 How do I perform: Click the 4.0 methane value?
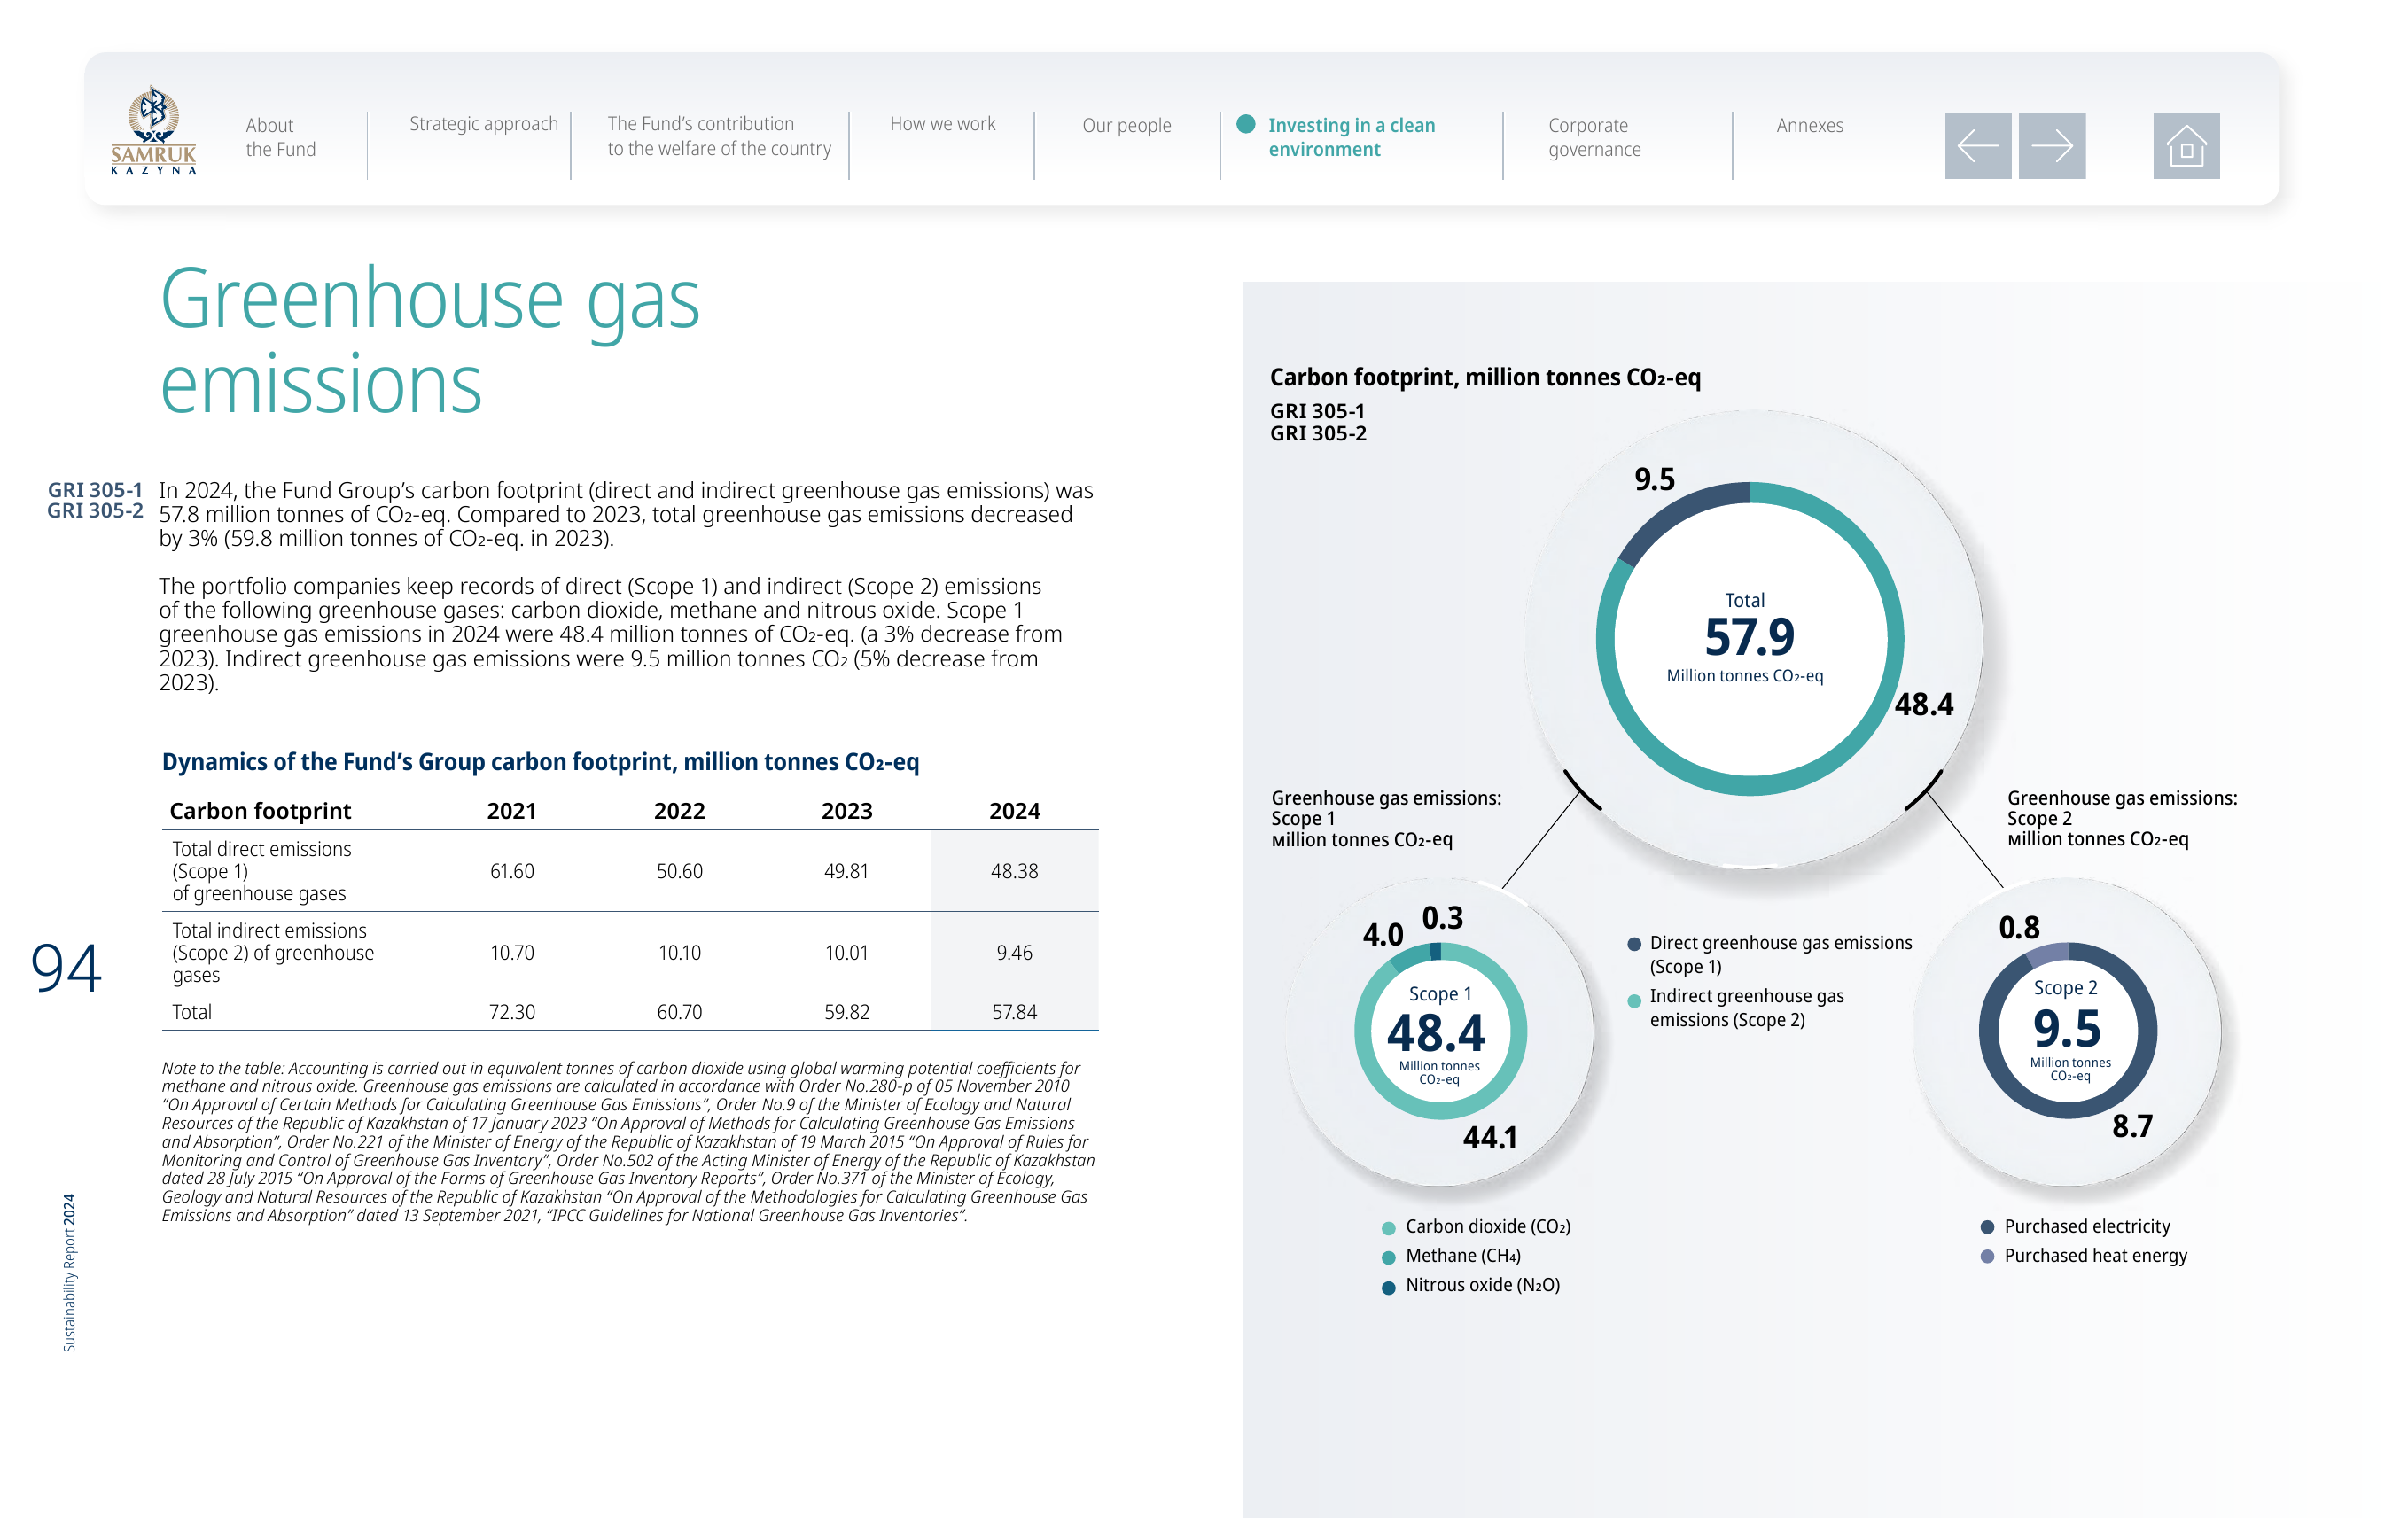coord(1383,935)
